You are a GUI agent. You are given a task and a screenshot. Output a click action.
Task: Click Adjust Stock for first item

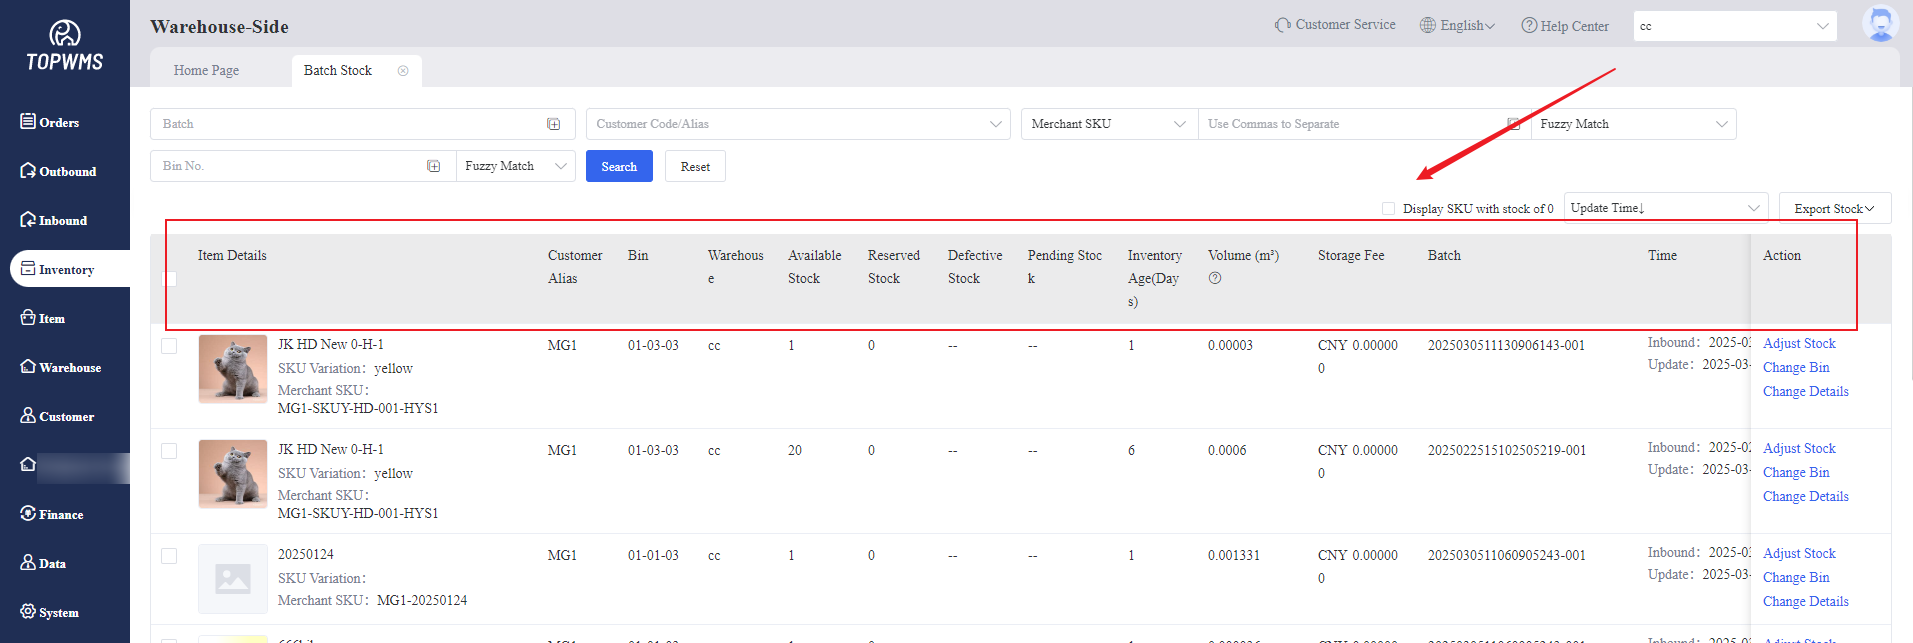(1798, 343)
